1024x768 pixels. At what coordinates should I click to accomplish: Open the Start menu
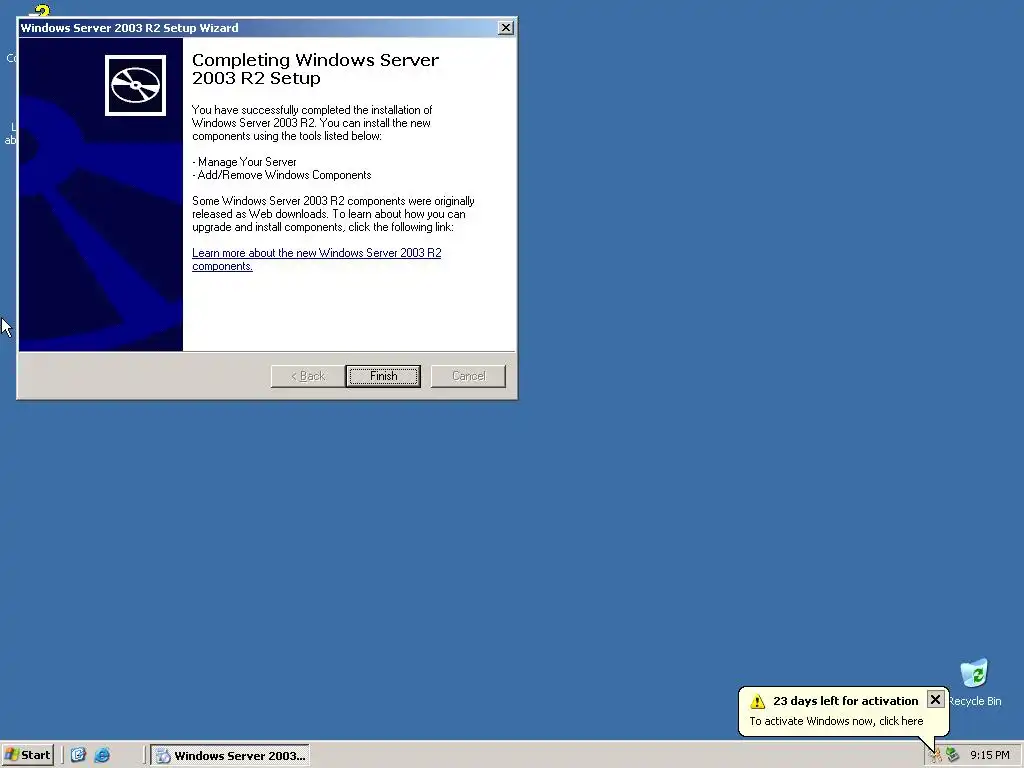(x=28, y=755)
